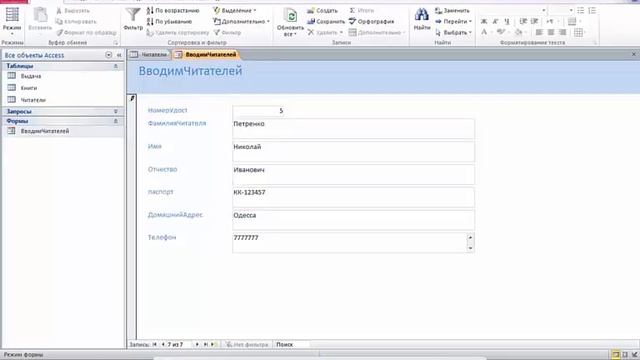The image size is (640, 360).
Task: Switch to the ВводимЧитателей document tab
Action: (x=206, y=55)
